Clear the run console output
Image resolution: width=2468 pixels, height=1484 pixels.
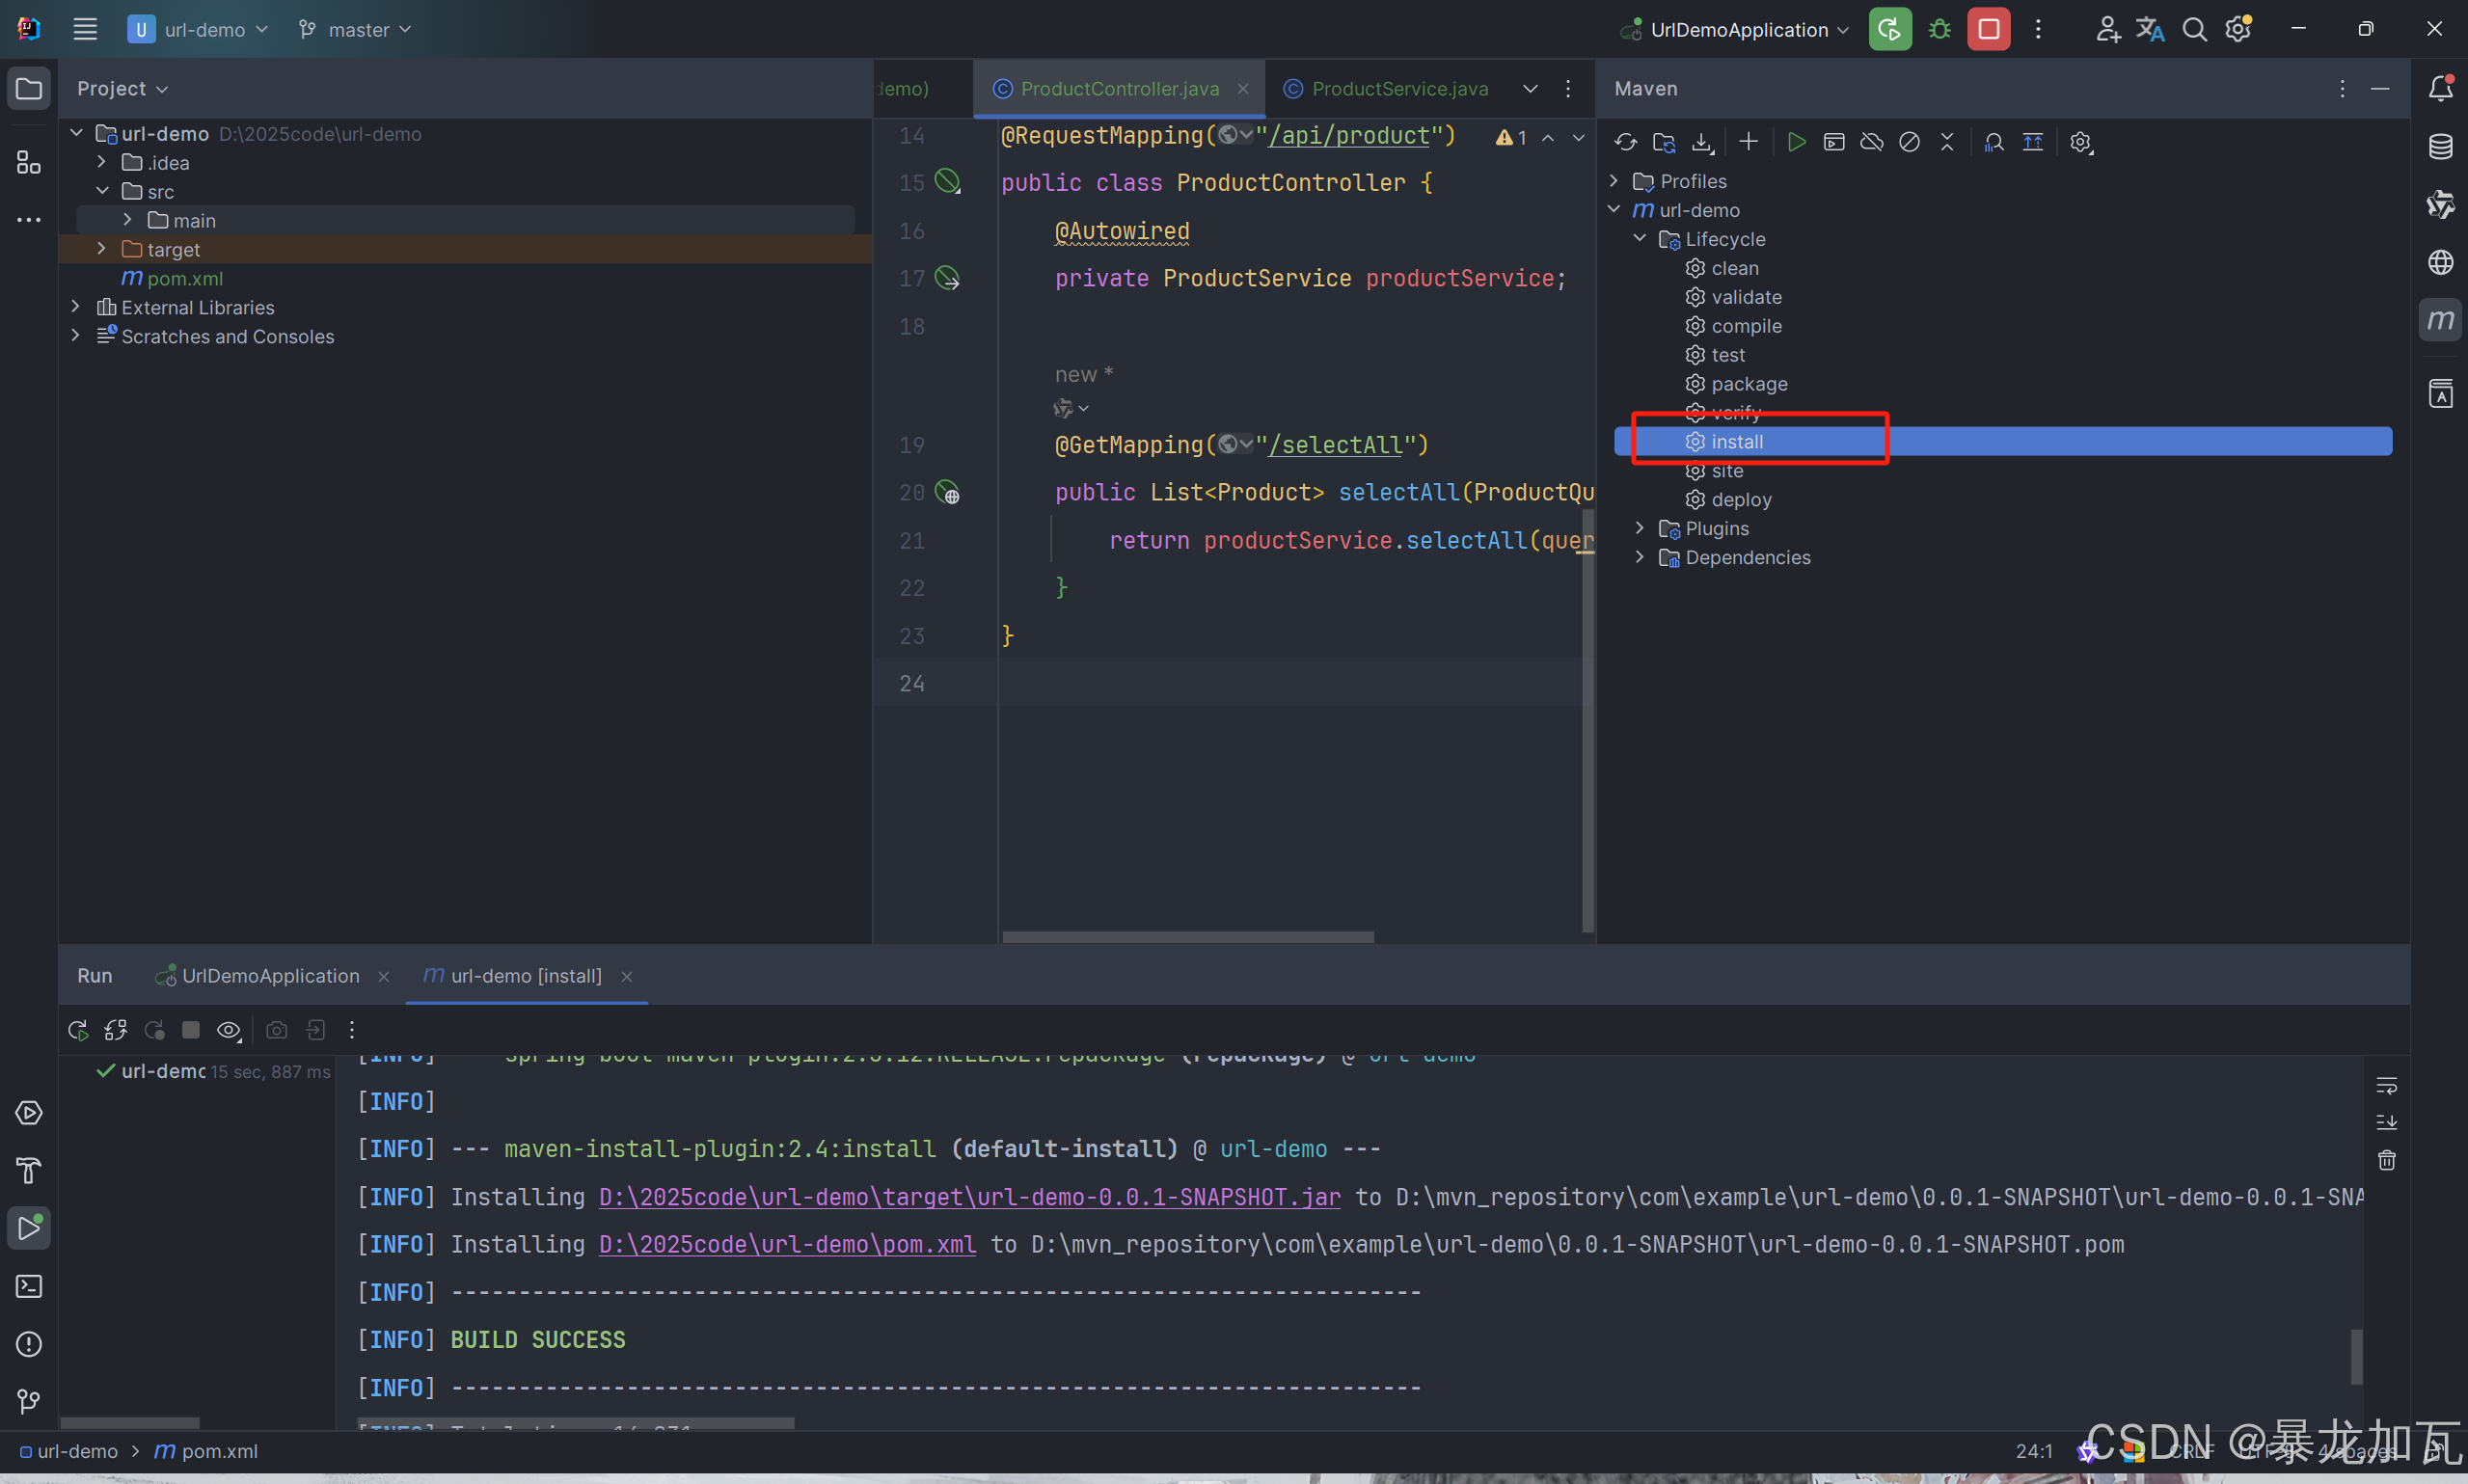pos(2386,1160)
